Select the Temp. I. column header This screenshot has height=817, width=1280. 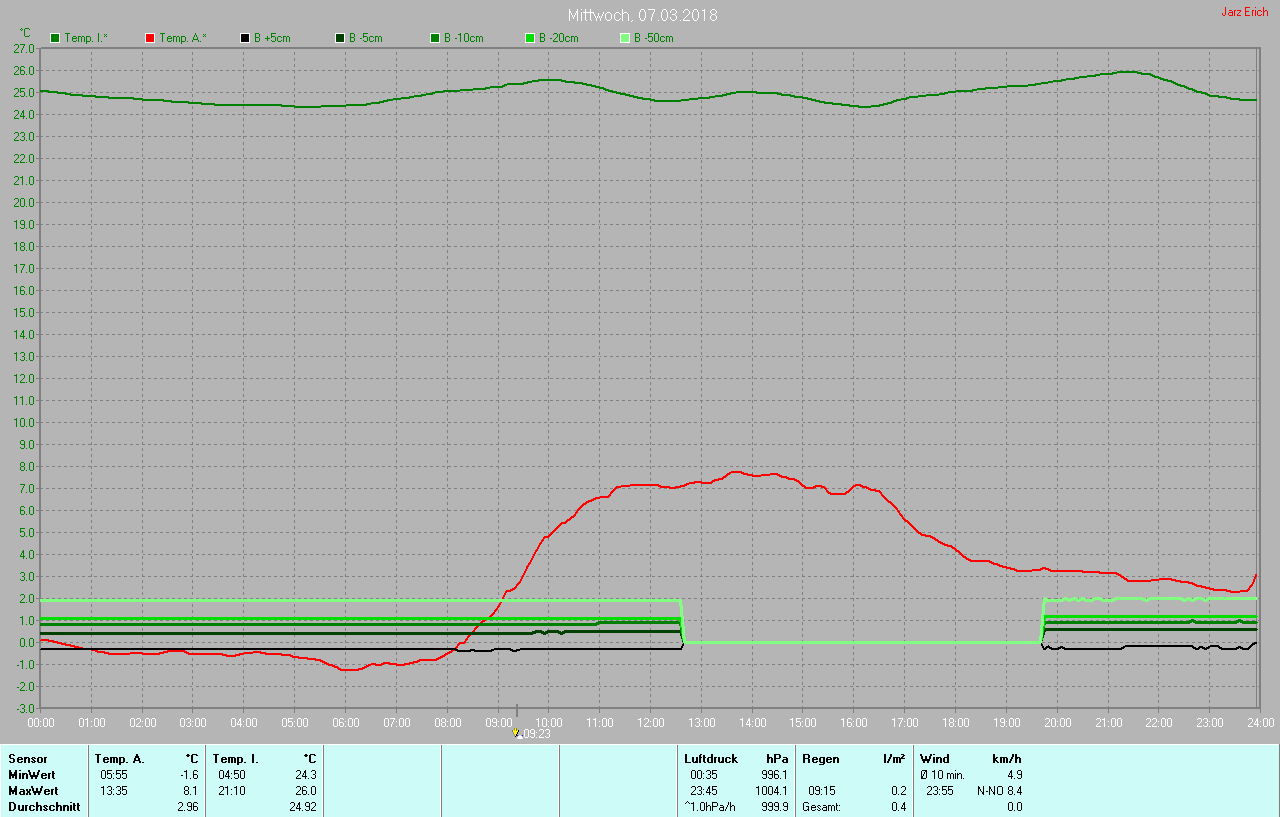(x=235, y=759)
